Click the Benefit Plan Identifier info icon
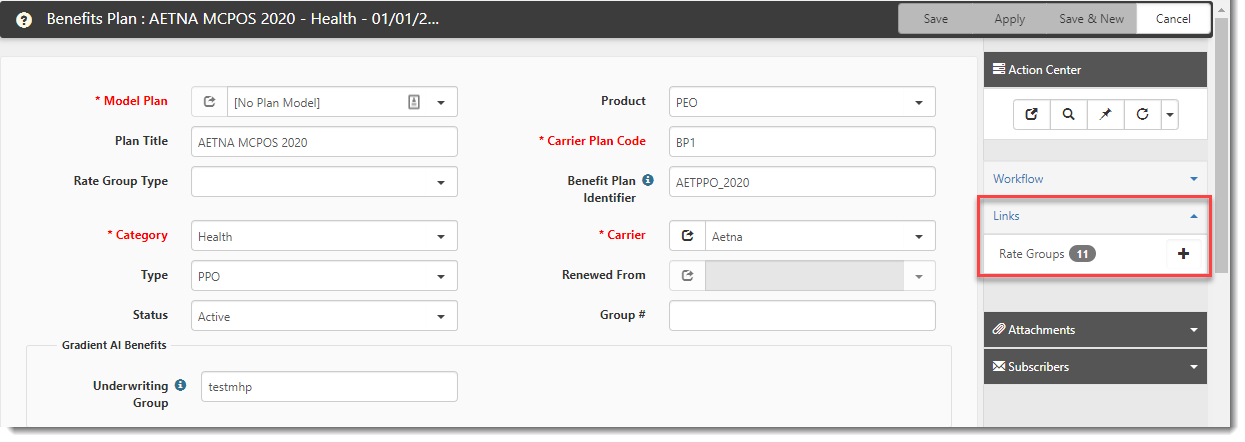Viewport: 1245px width, 442px height. tap(647, 181)
